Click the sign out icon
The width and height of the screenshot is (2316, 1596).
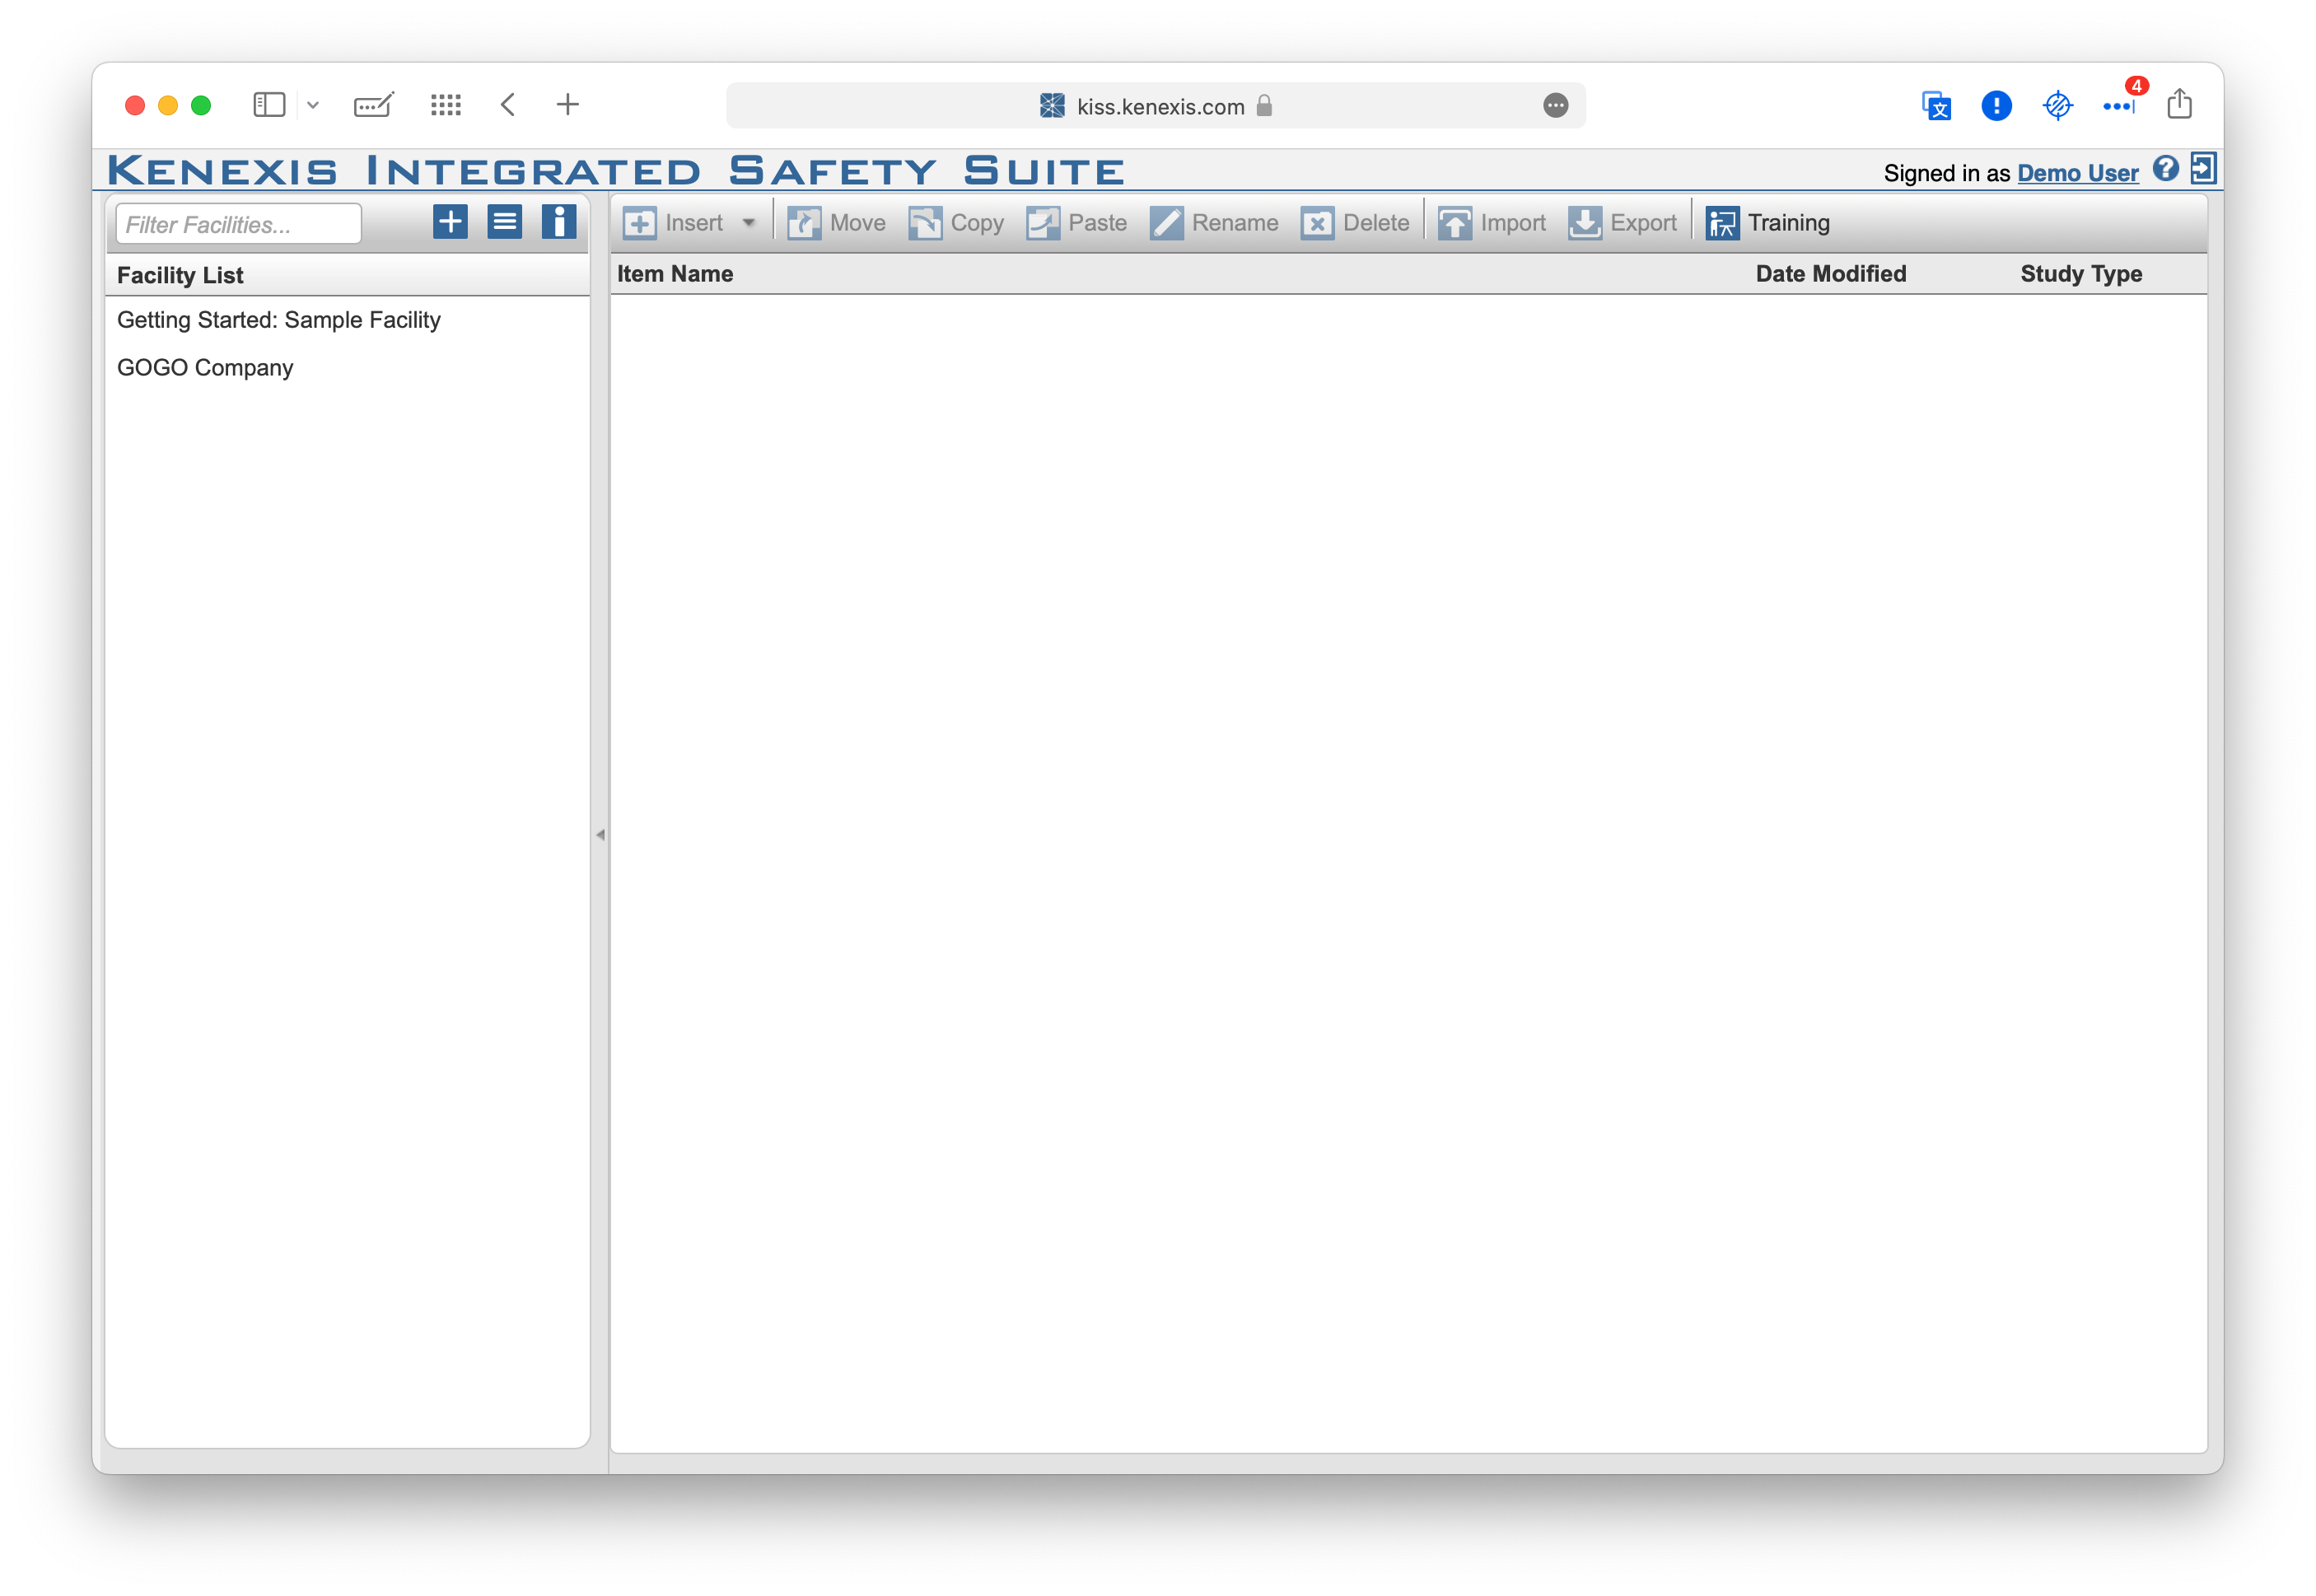click(x=2203, y=168)
